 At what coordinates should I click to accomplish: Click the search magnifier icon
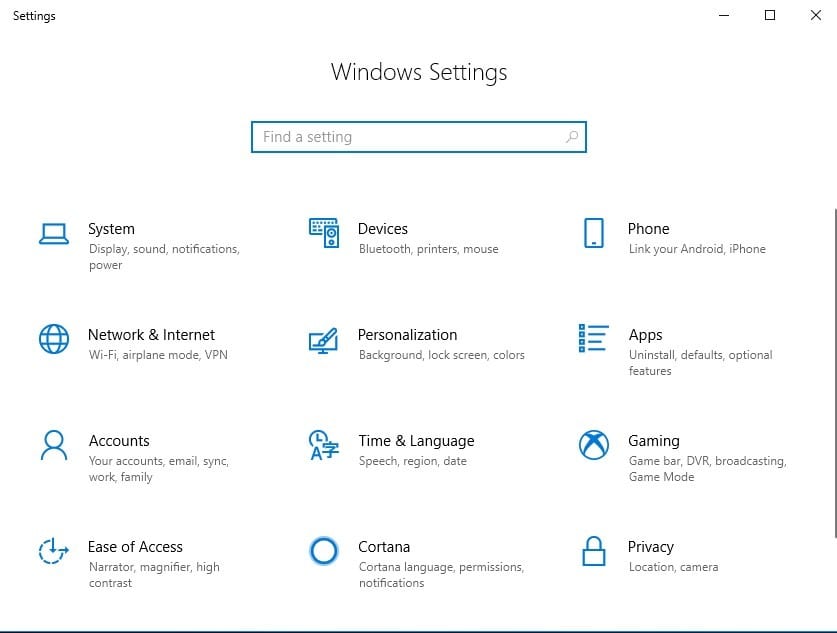(571, 137)
